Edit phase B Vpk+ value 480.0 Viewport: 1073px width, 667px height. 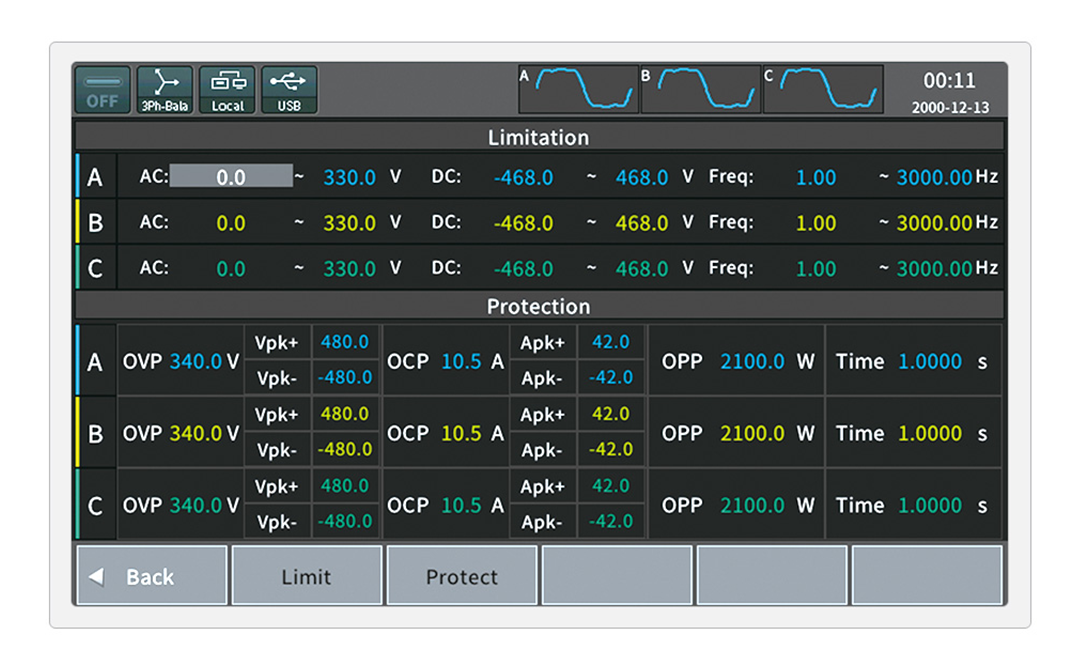[345, 414]
